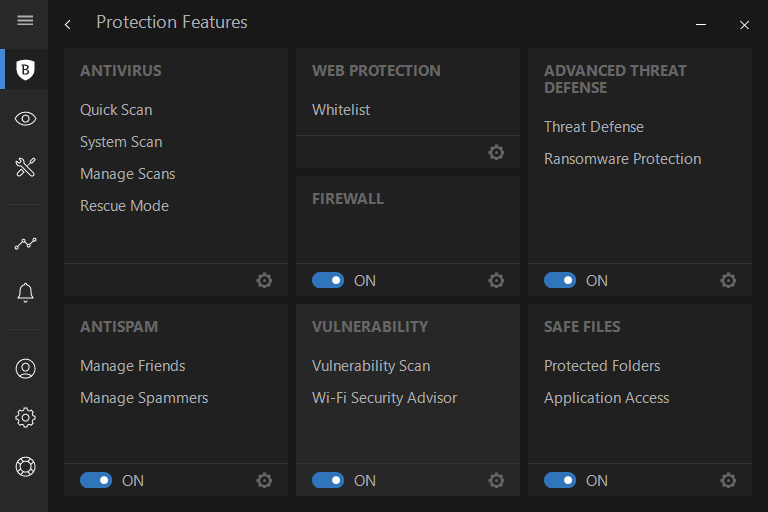Open the Activity graph icon in sidebar
Viewport: 768px width, 512px height.
(26, 243)
